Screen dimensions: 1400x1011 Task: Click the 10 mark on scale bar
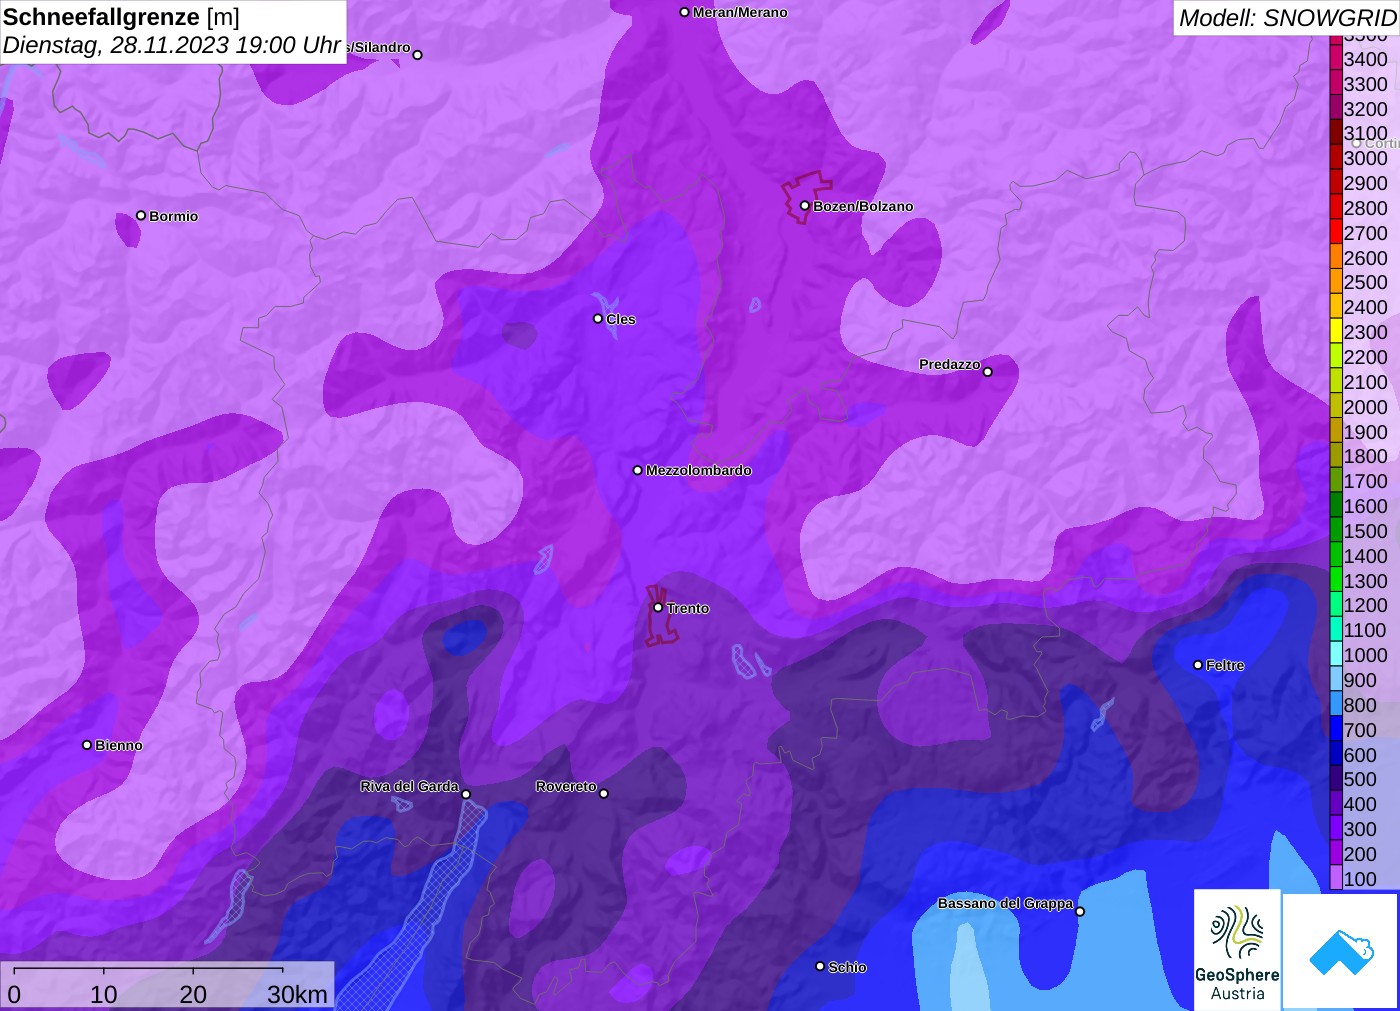[x=104, y=994]
